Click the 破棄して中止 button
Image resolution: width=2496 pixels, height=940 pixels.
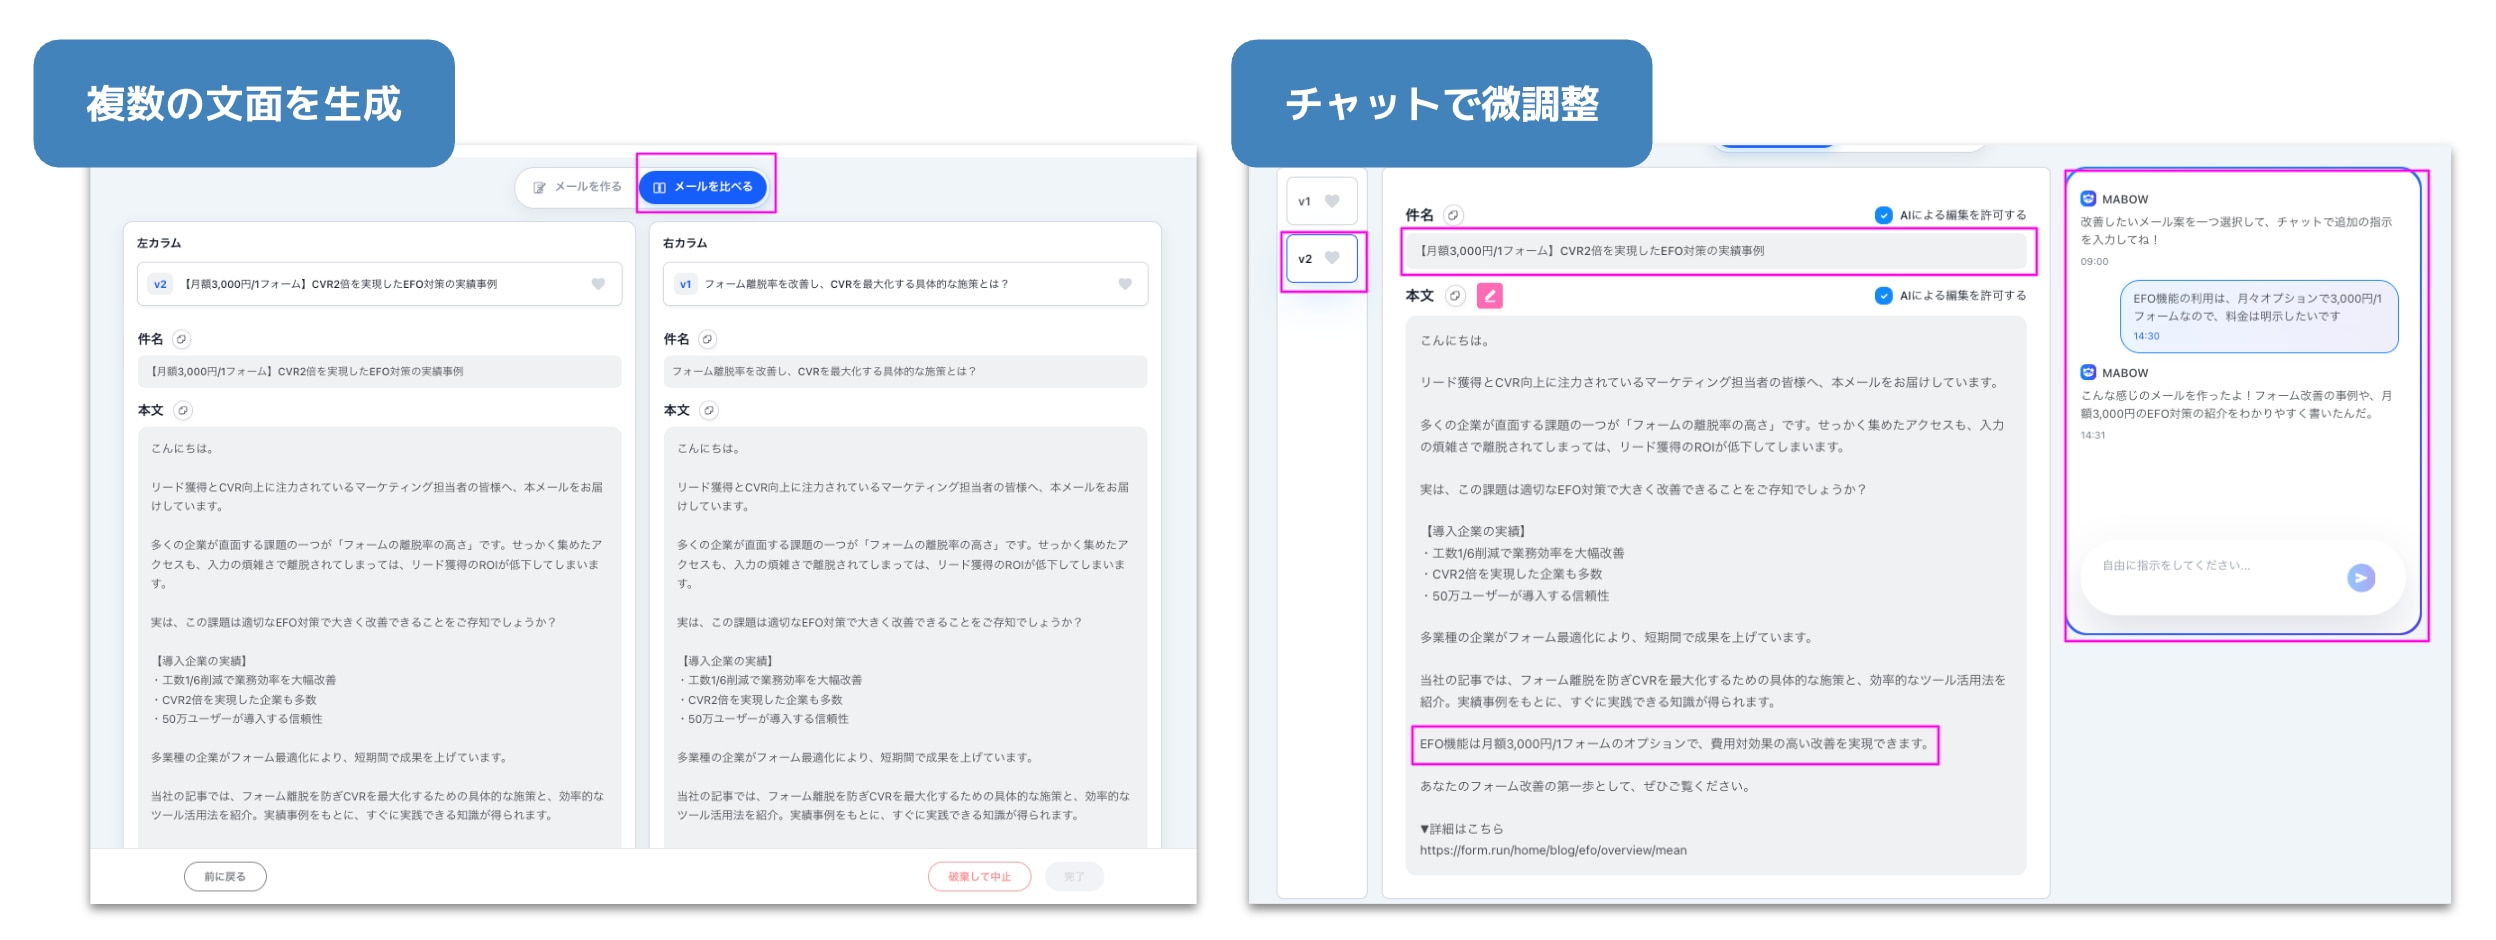click(979, 877)
